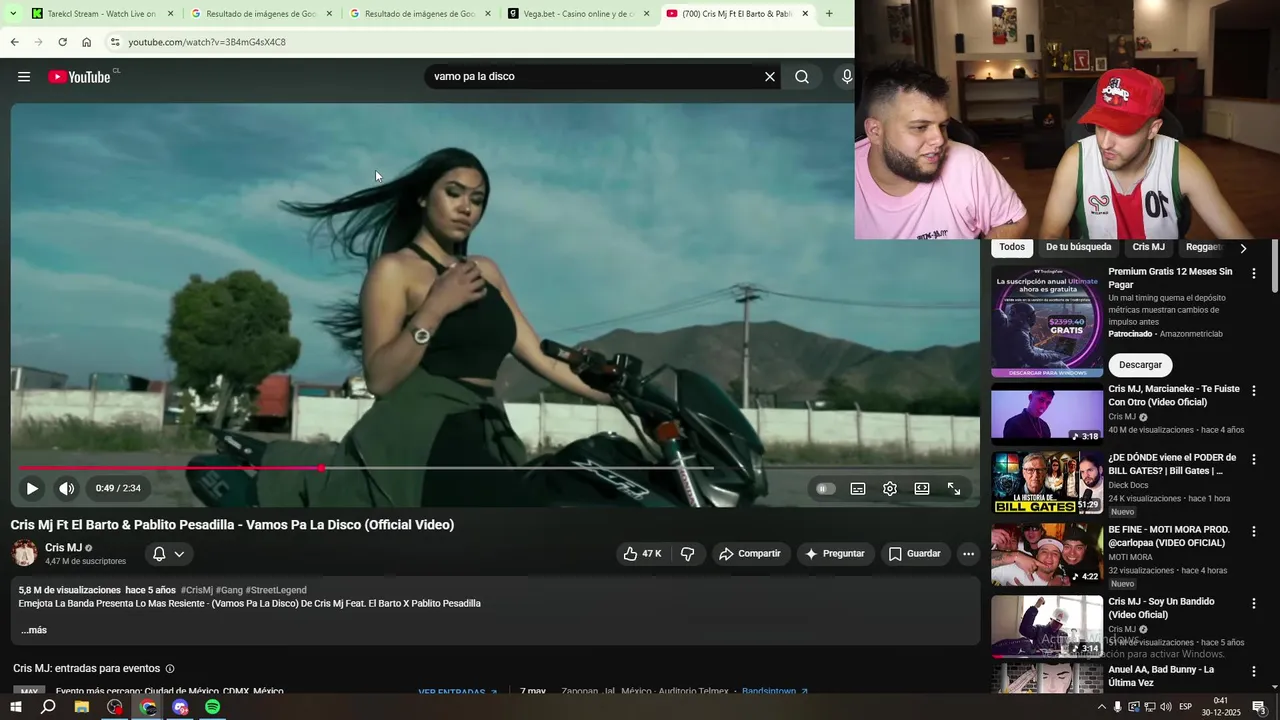This screenshot has width=1280, height=720.
Task: Open the Bill Gates video thumbnail
Action: 1047,482
